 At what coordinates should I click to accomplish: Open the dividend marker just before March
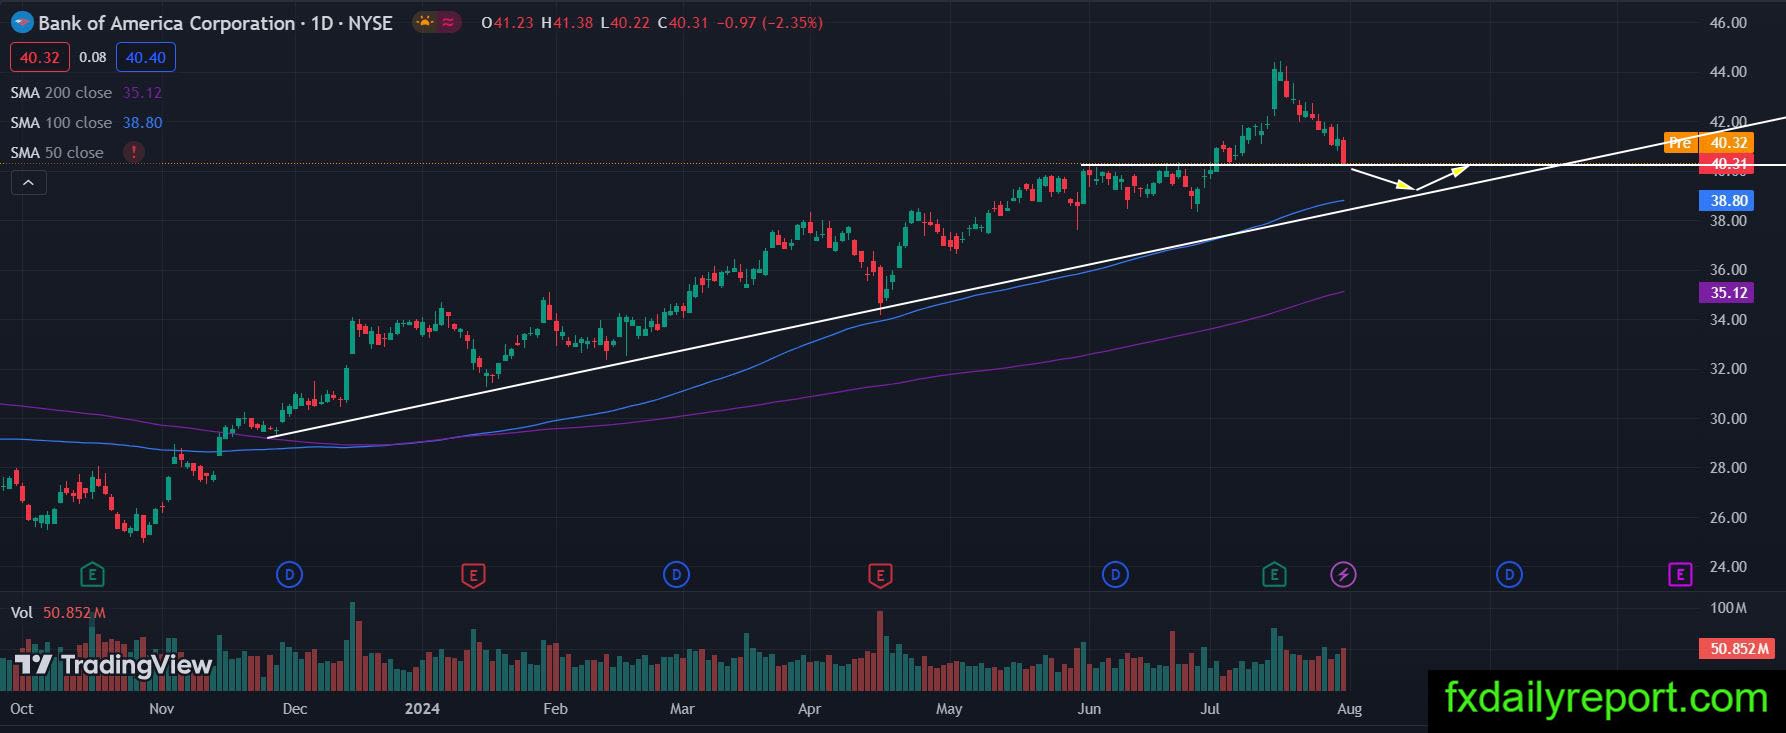[677, 574]
